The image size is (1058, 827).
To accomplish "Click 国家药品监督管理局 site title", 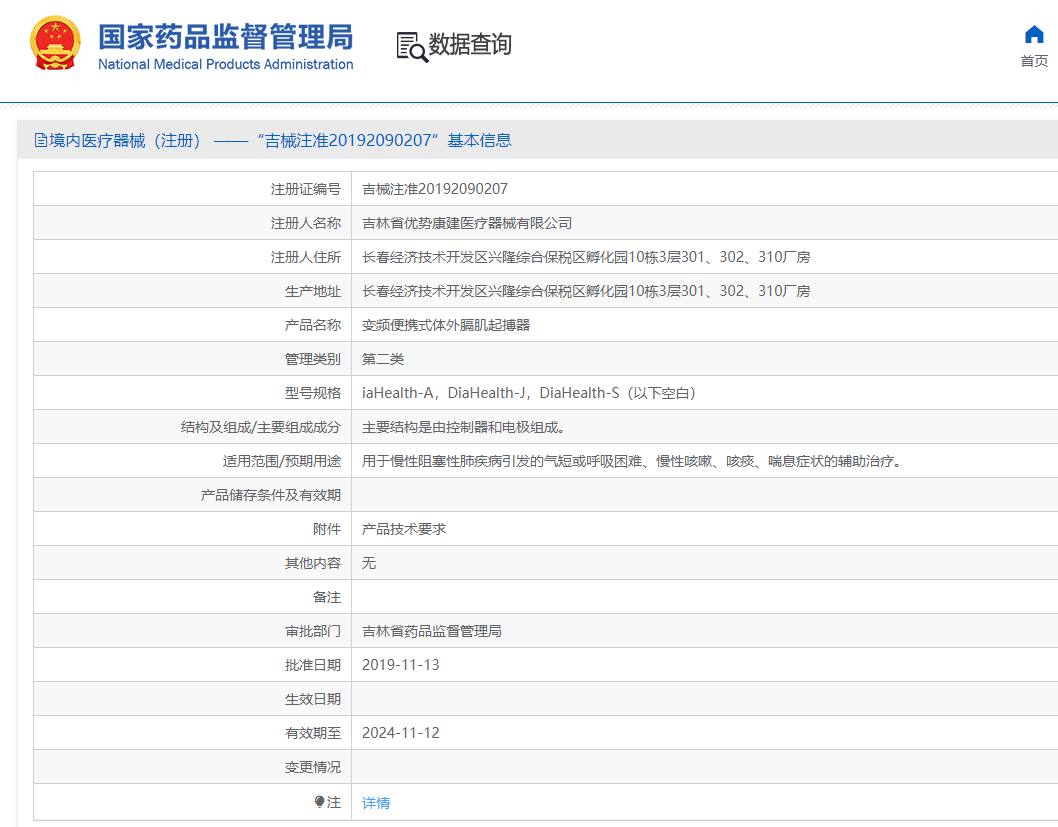I will (225, 36).
